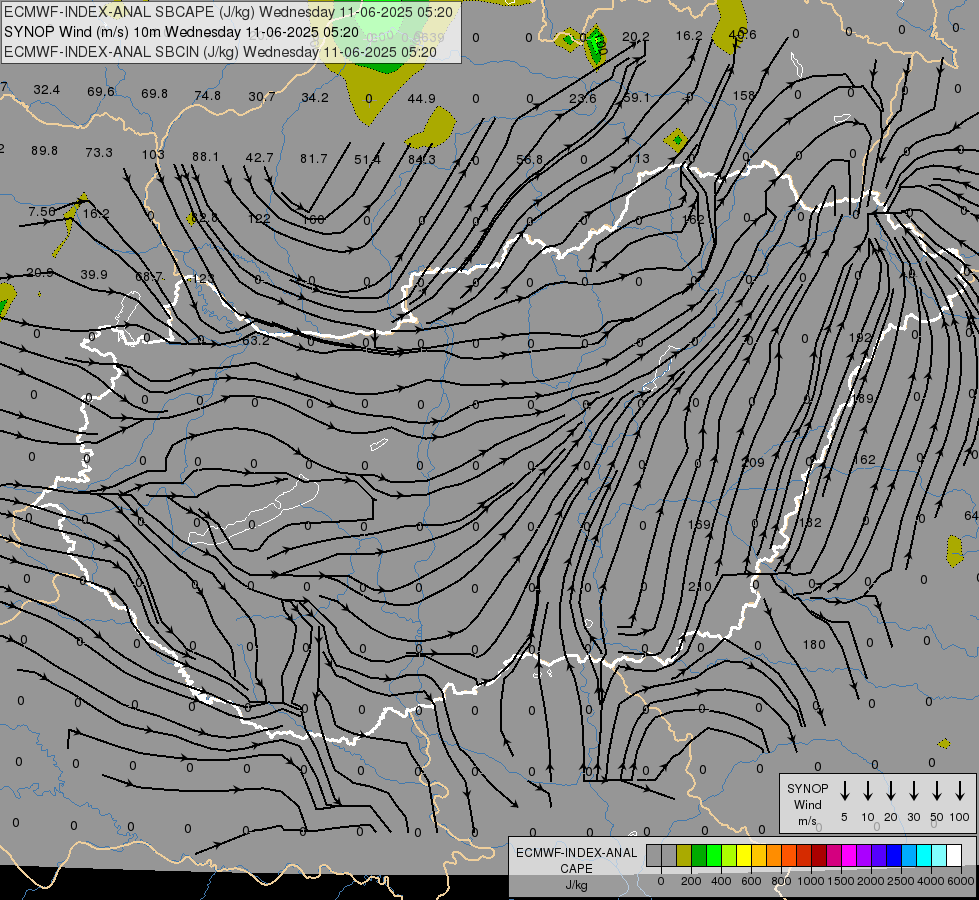The width and height of the screenshot is (979, 900).
Task: Choose the orange swatch before 800 tick
Action: [774, 856]
